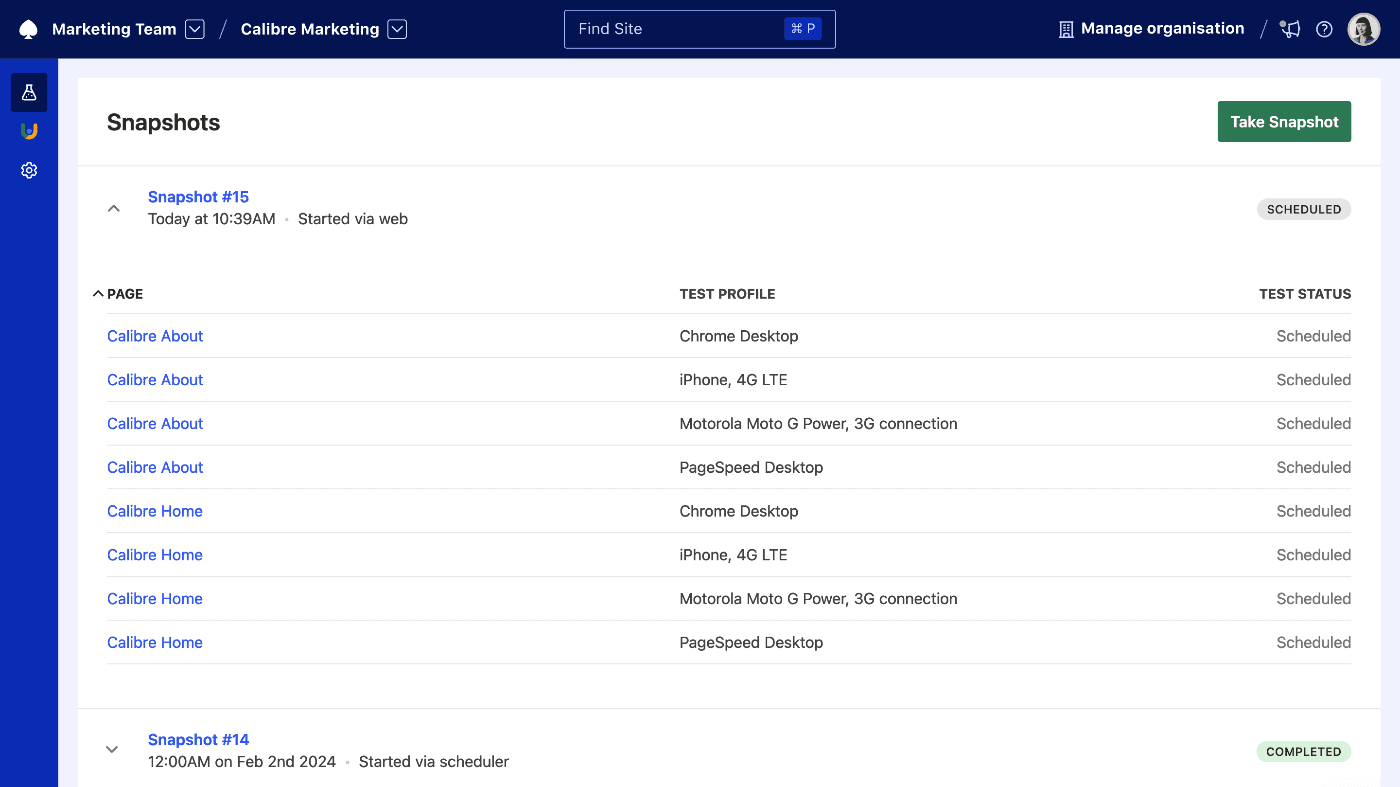
Task: Expand the Snapshot #14 section
Action: pos(112,748)
